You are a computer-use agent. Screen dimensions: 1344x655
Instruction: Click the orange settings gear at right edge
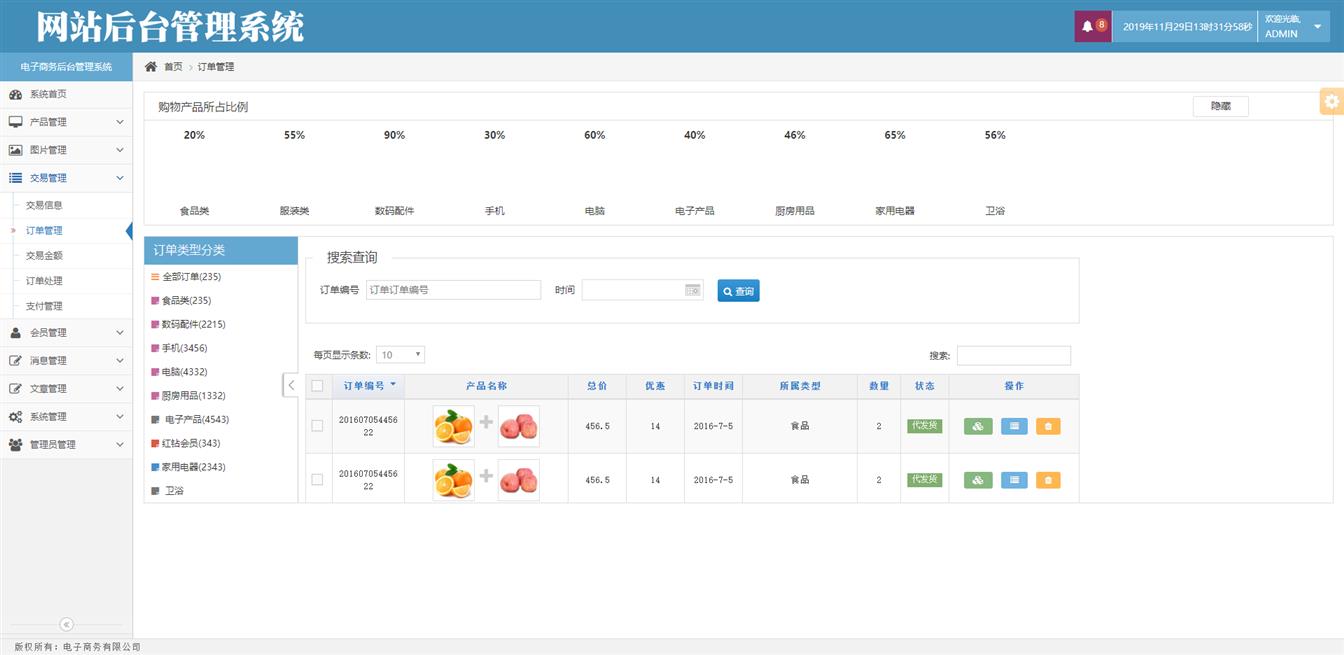(x=1331, y=101)
